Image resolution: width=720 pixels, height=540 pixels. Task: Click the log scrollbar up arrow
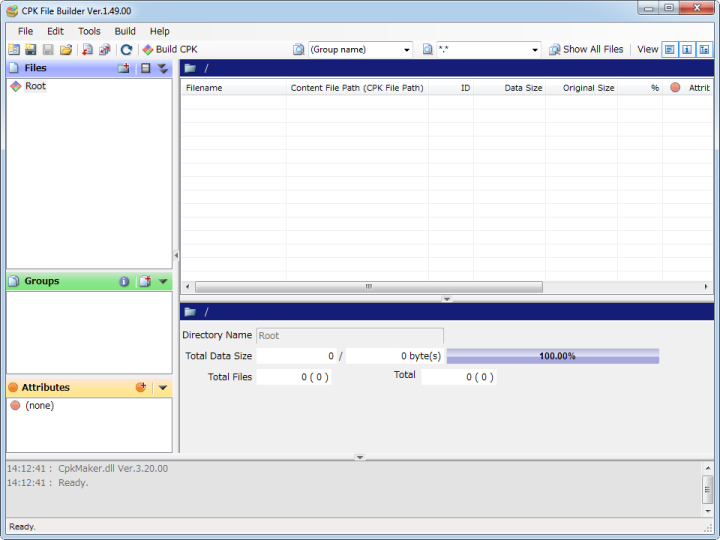tap(708, 468)
